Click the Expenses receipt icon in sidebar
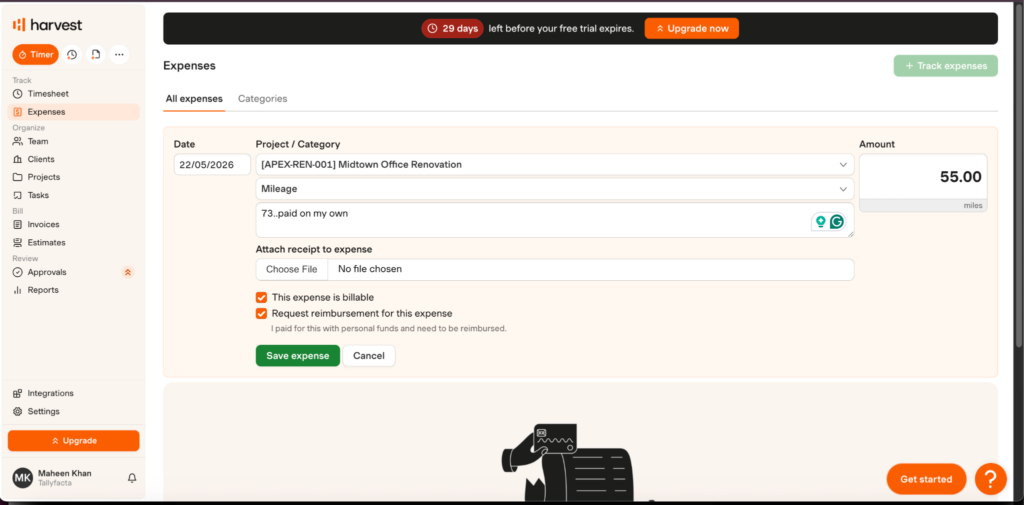This screenshot has width=1024, height=505. coord(18,112)
